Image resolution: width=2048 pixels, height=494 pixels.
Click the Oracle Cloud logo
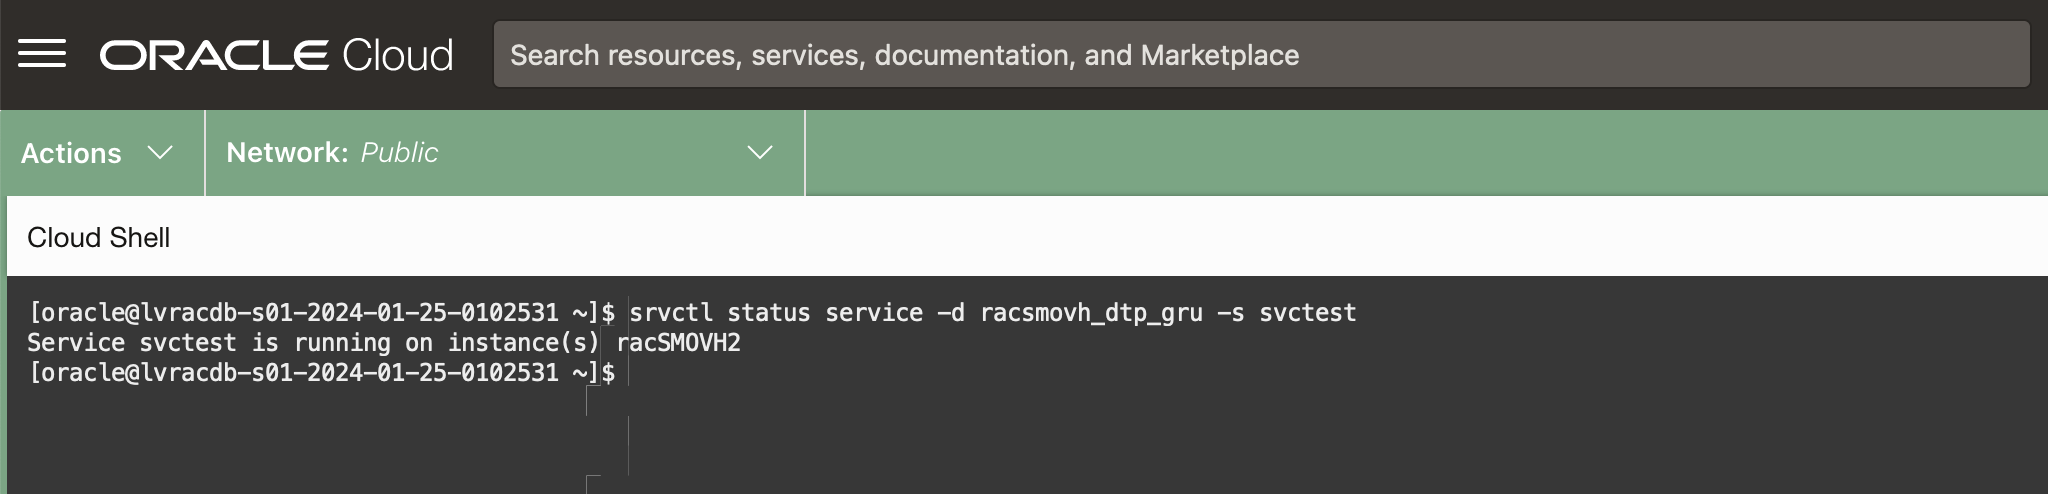(x=276, y=55)
